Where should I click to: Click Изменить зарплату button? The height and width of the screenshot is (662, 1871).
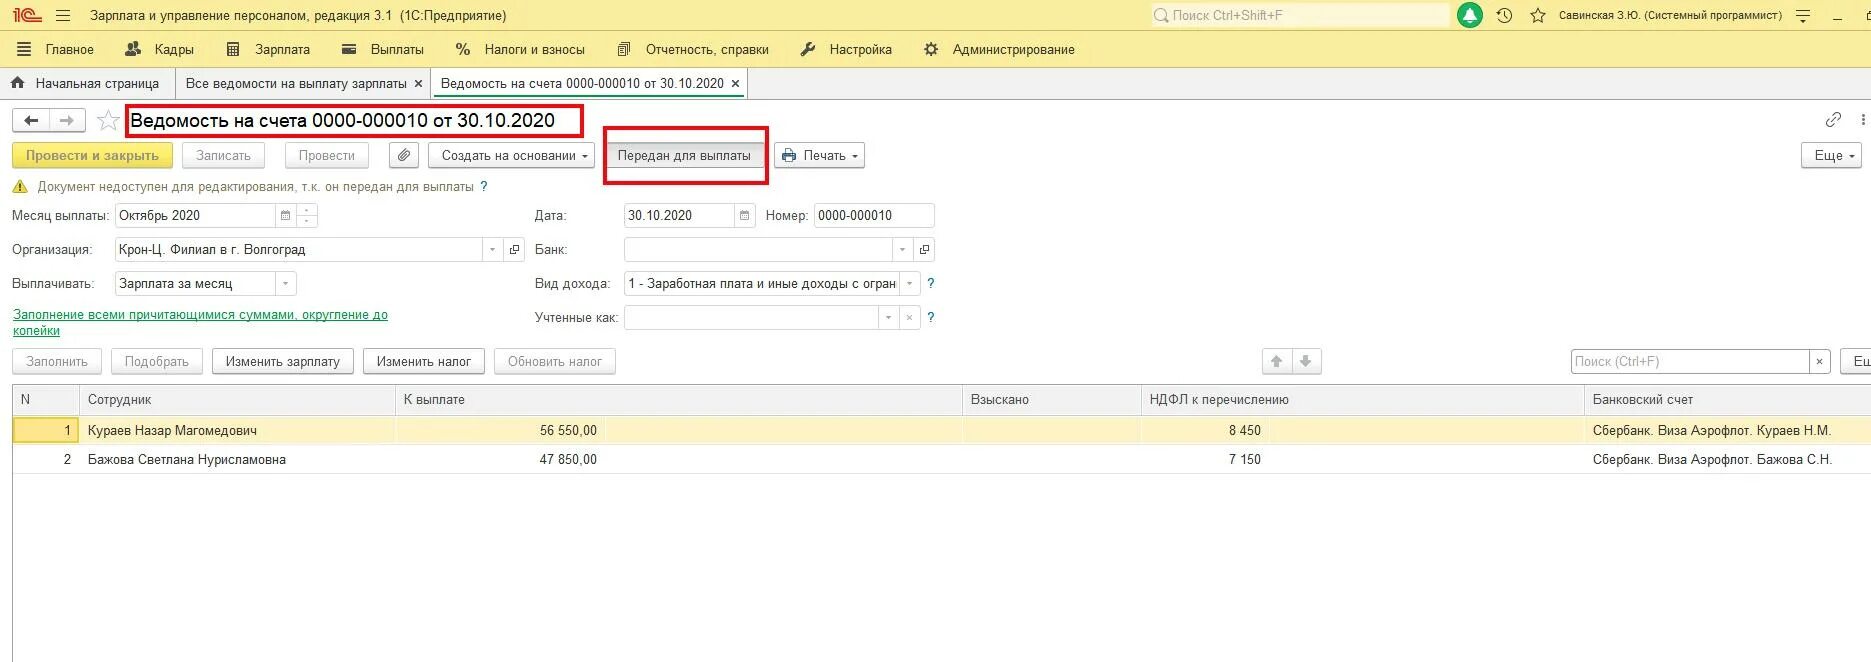tap(283, 361)
